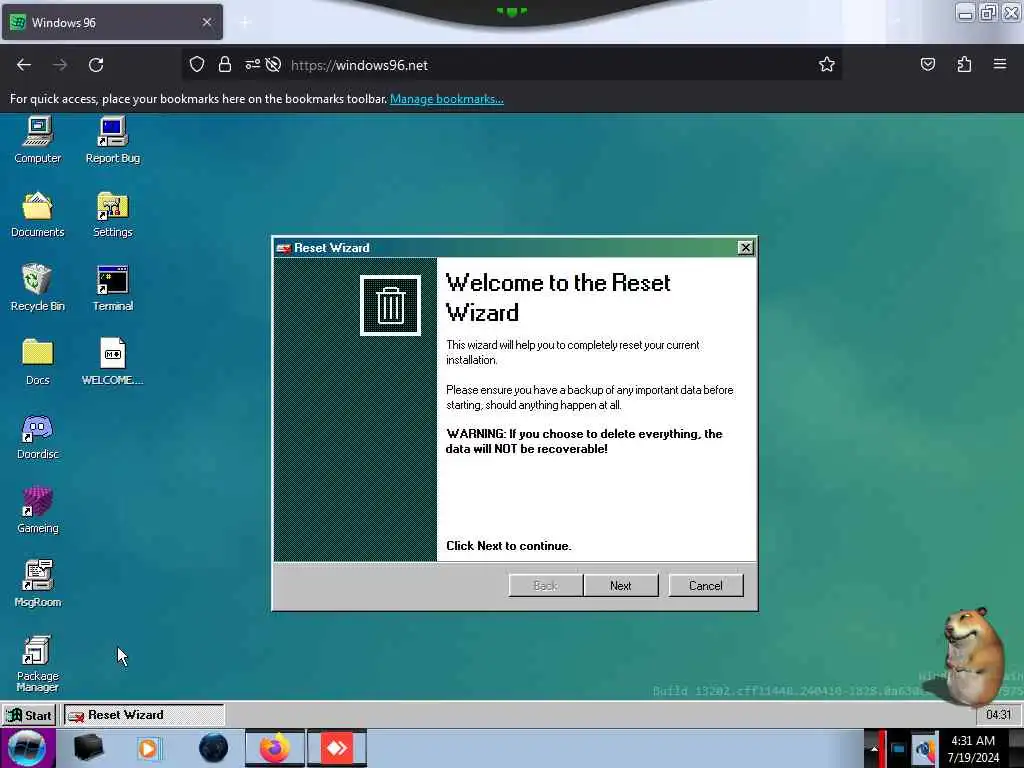Show hidden system tray icons
This screenshot has height=768, width=1024.
point(874,749)
